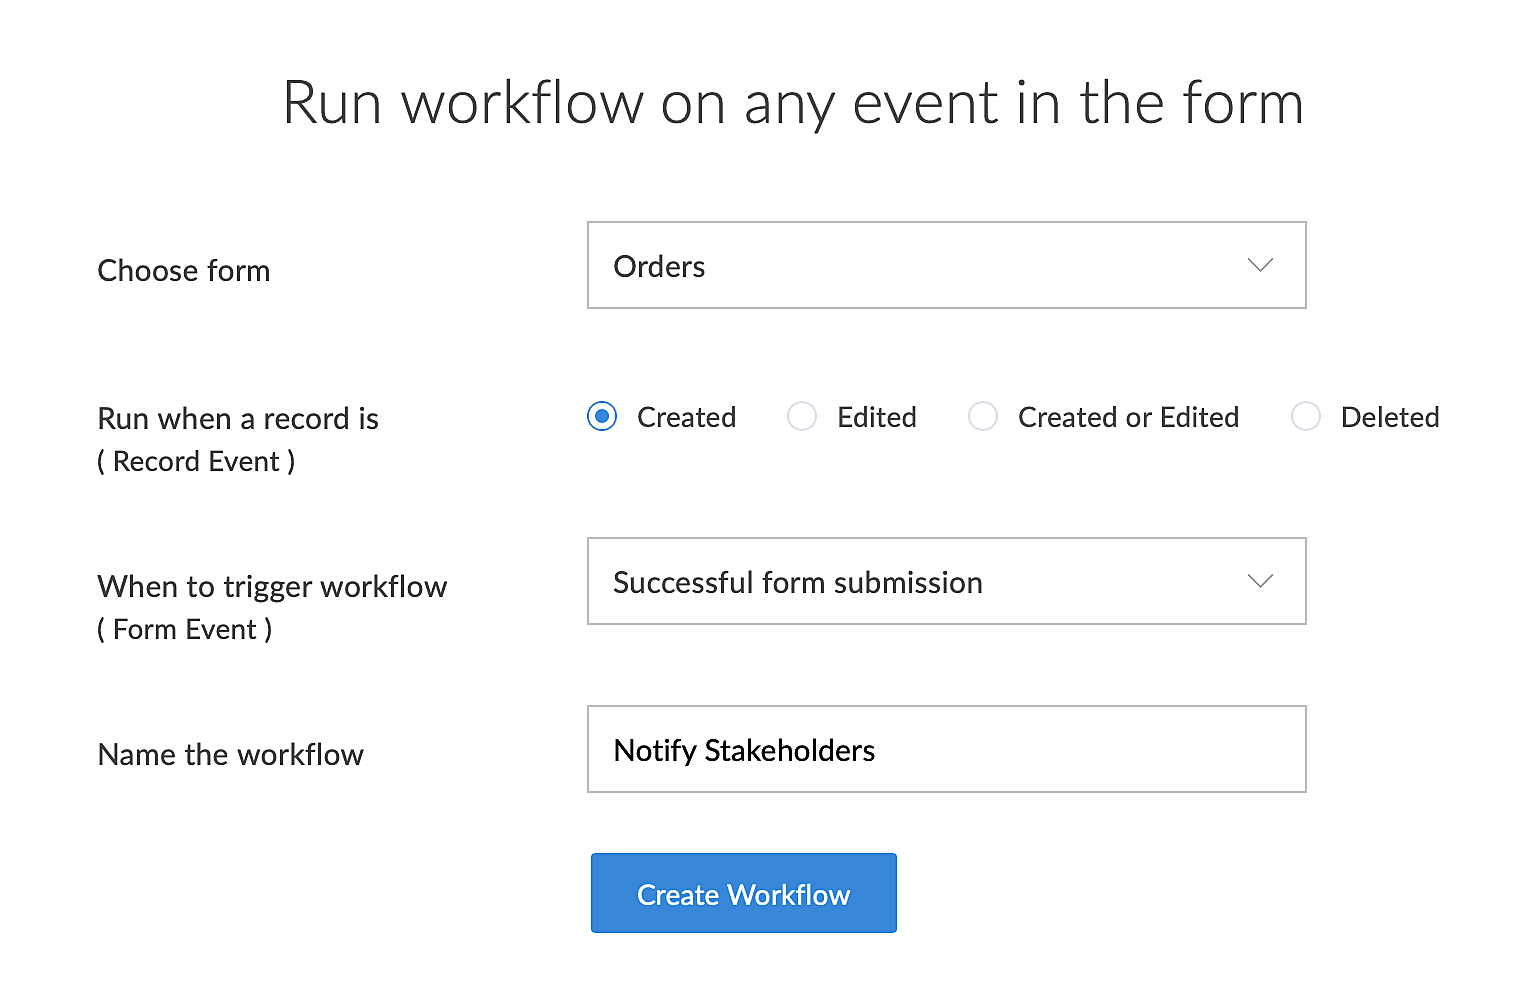Click the 'Choose form' label

pyautogui.click(x=184, y=271)
